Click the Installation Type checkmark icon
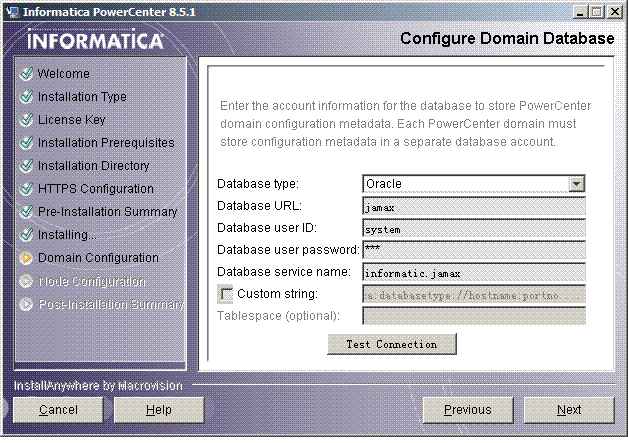Image resolution: width=628 pixels, height=443 pixels. click(x=26, y=97)
